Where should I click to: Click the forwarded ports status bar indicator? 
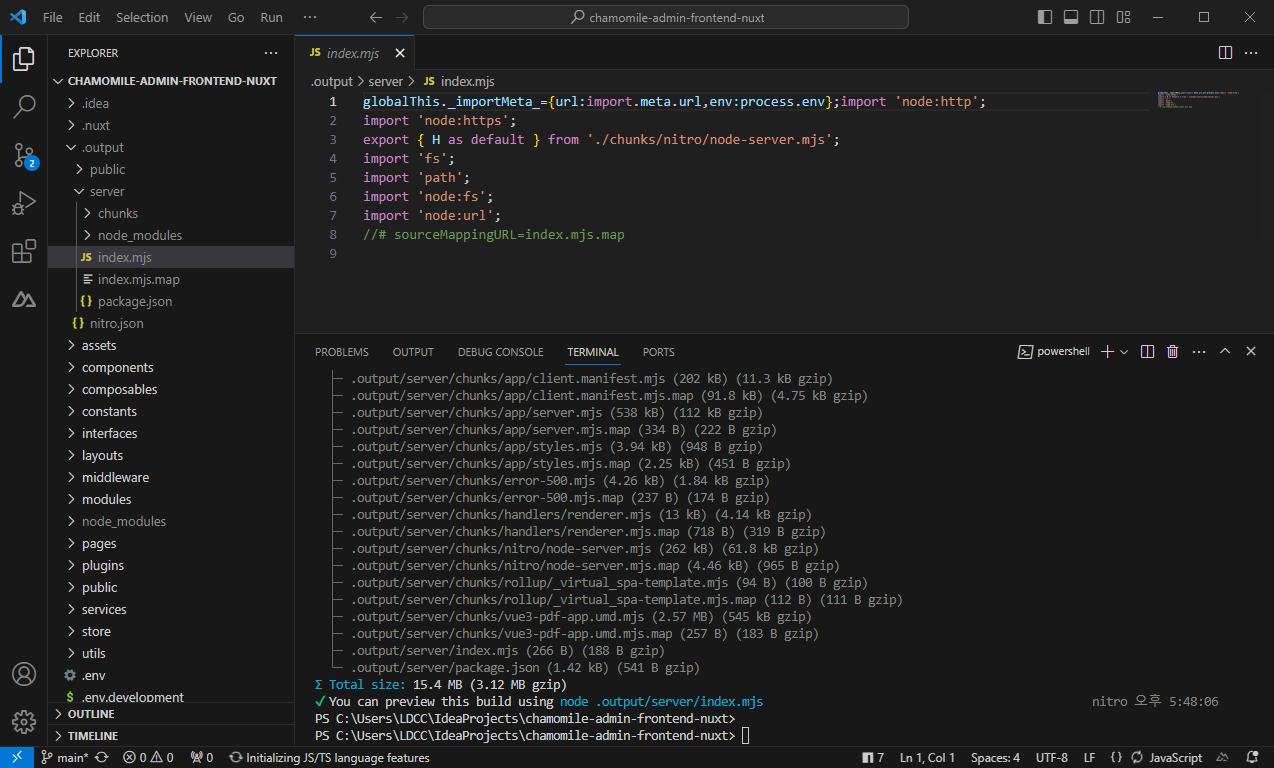202,758
